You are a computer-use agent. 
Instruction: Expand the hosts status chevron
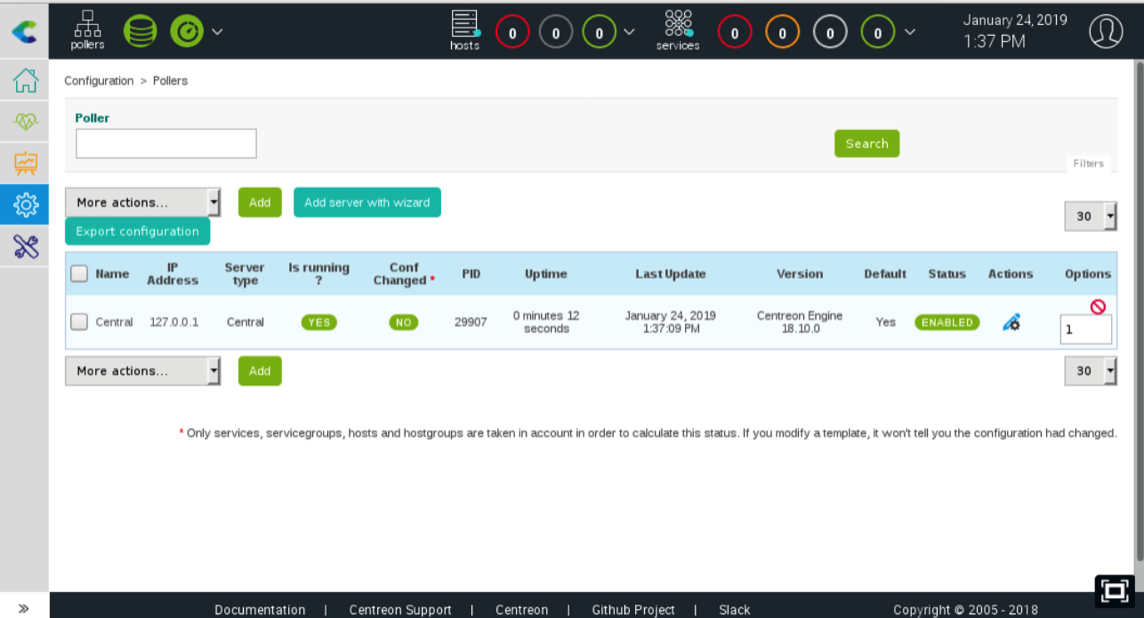click(629, 32)
